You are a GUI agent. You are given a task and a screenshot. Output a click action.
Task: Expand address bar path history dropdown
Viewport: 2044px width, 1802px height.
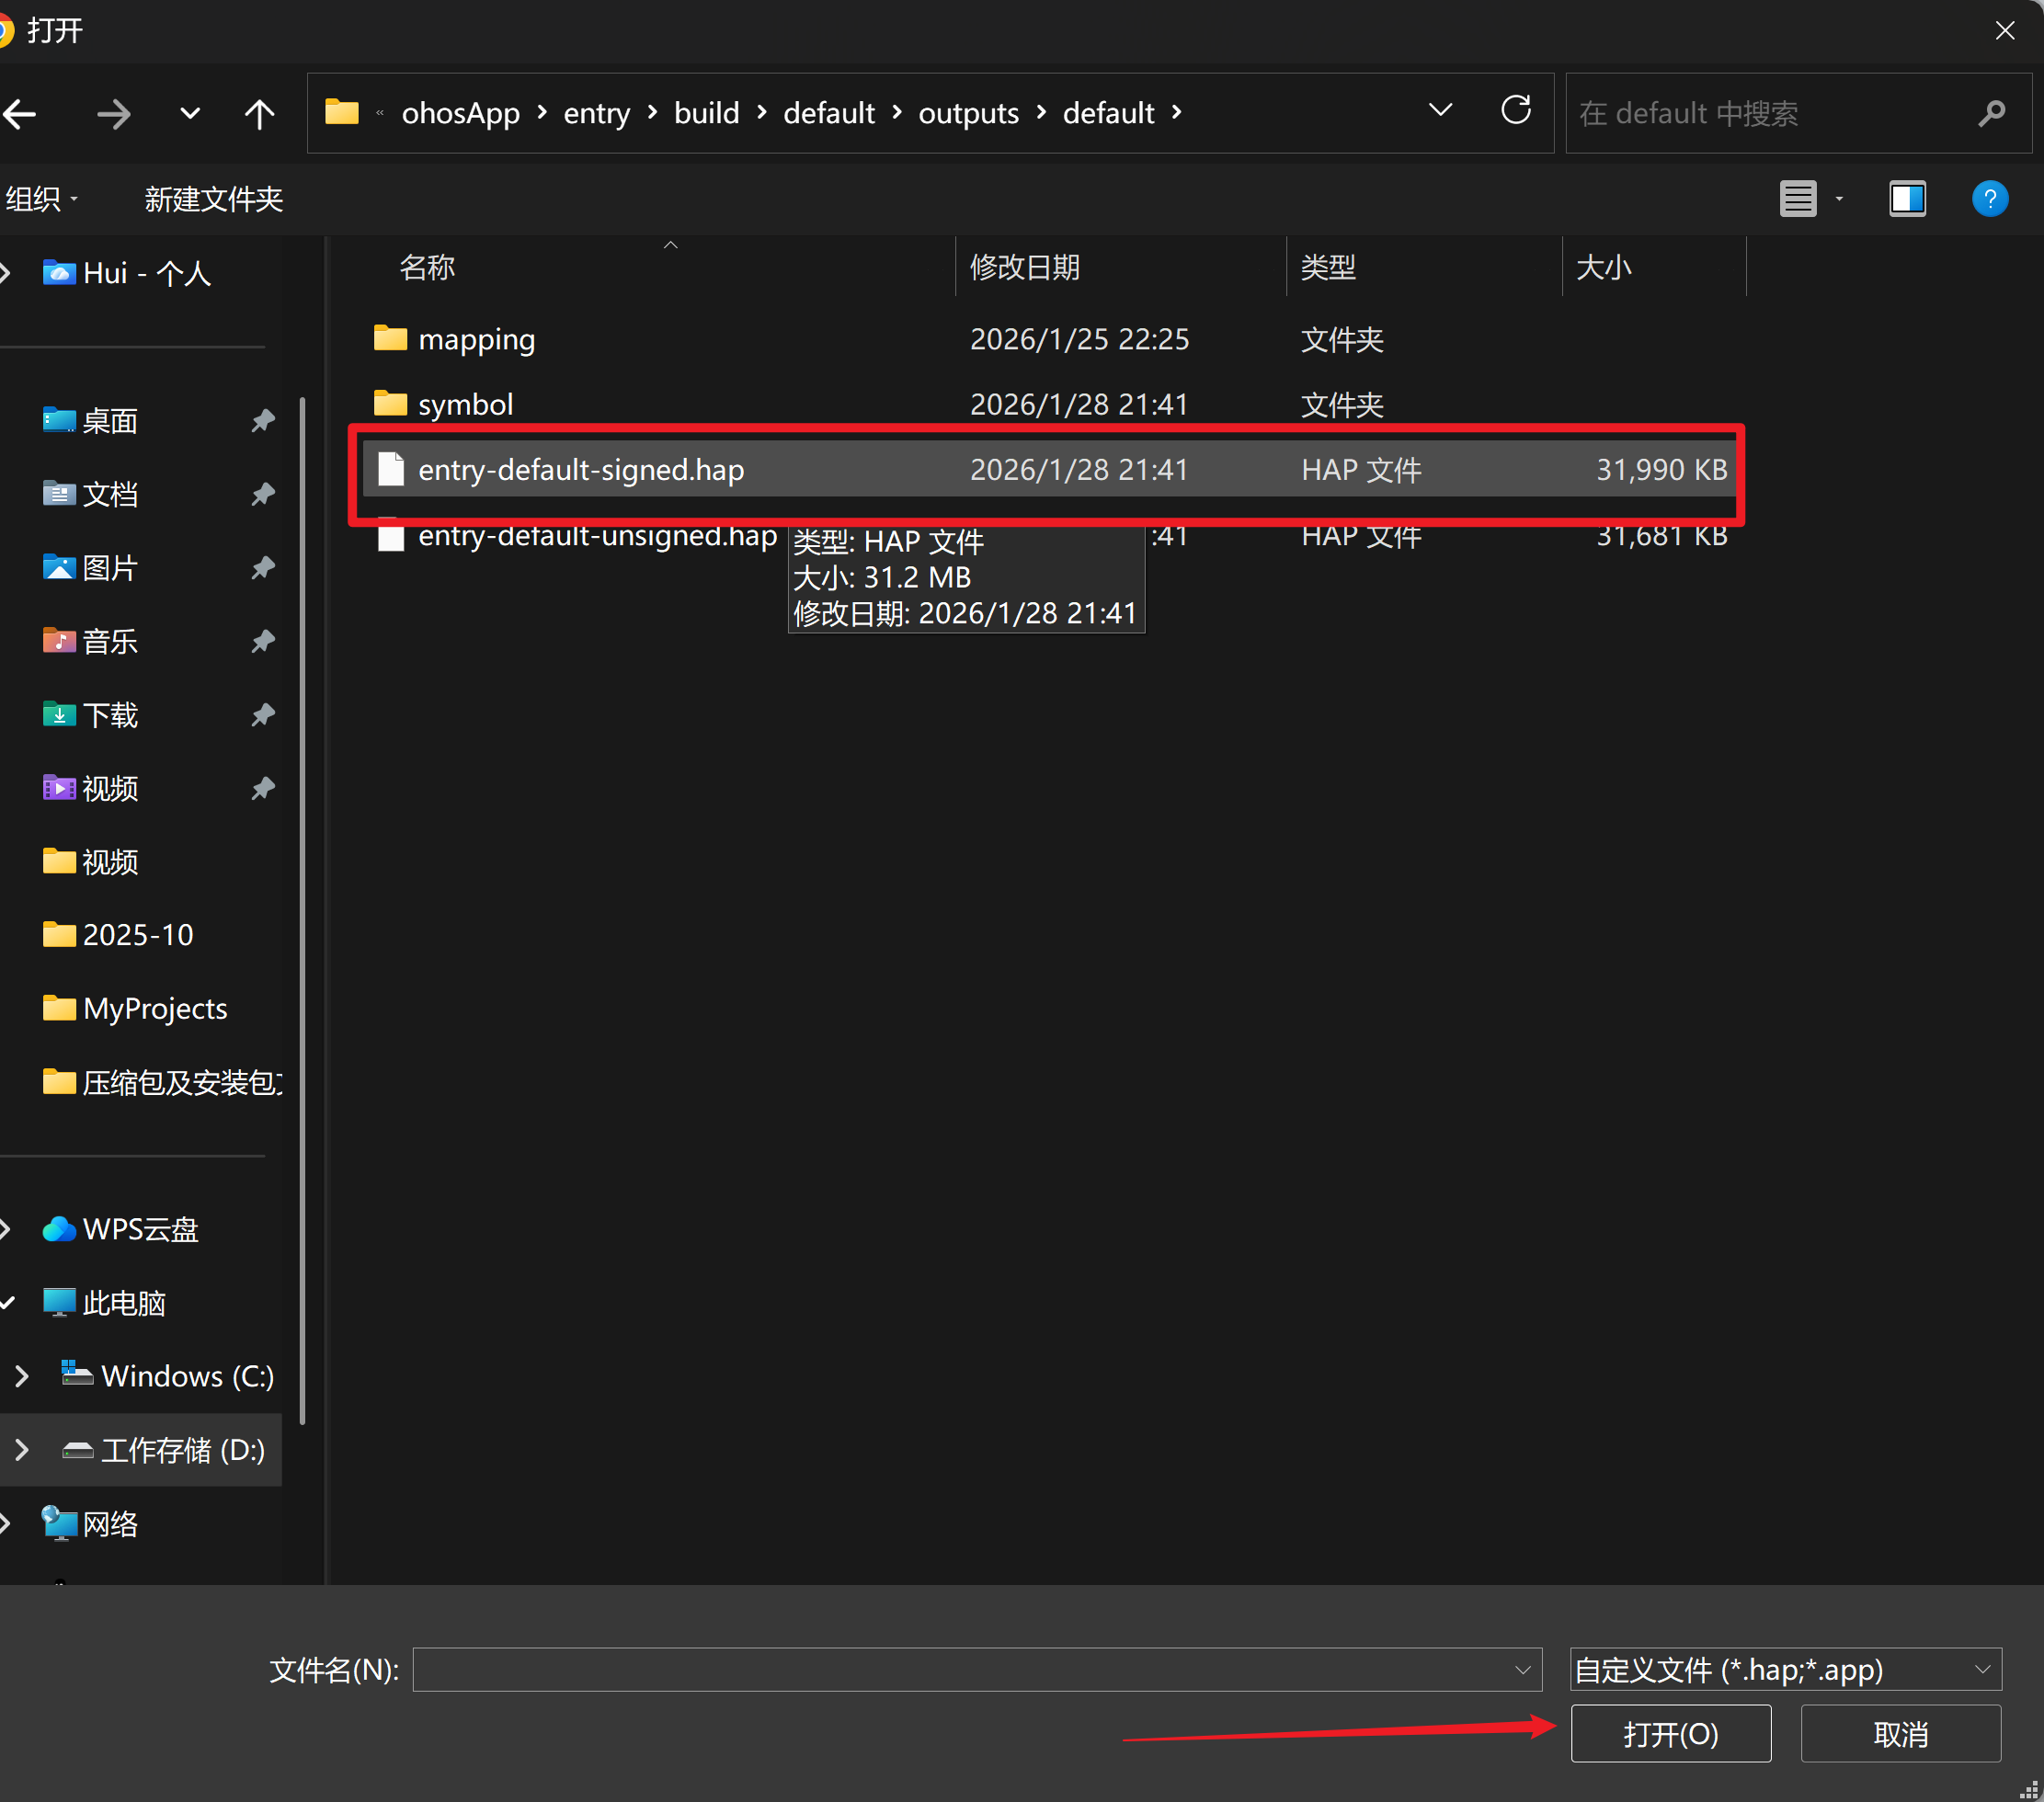tap(1439, 110)
